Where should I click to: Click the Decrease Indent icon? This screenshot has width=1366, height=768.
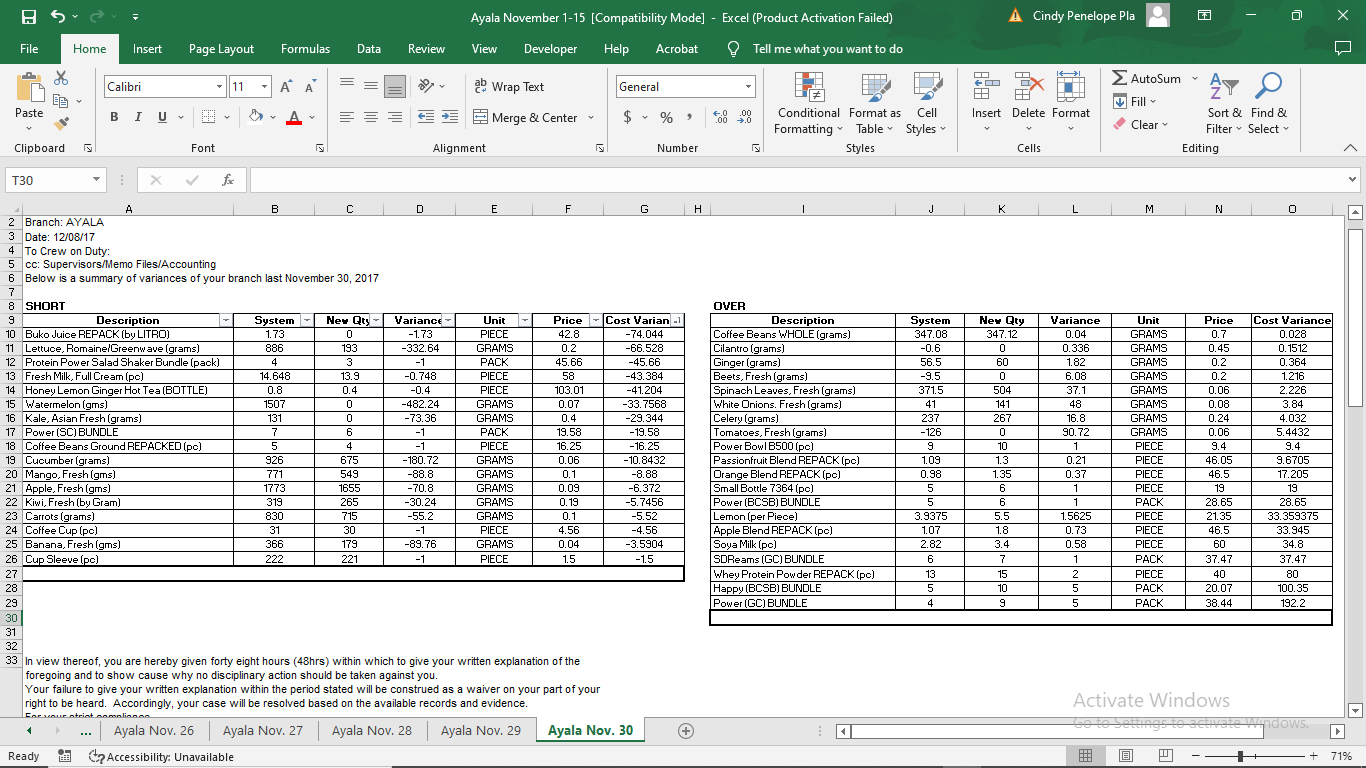pos(425,117)
